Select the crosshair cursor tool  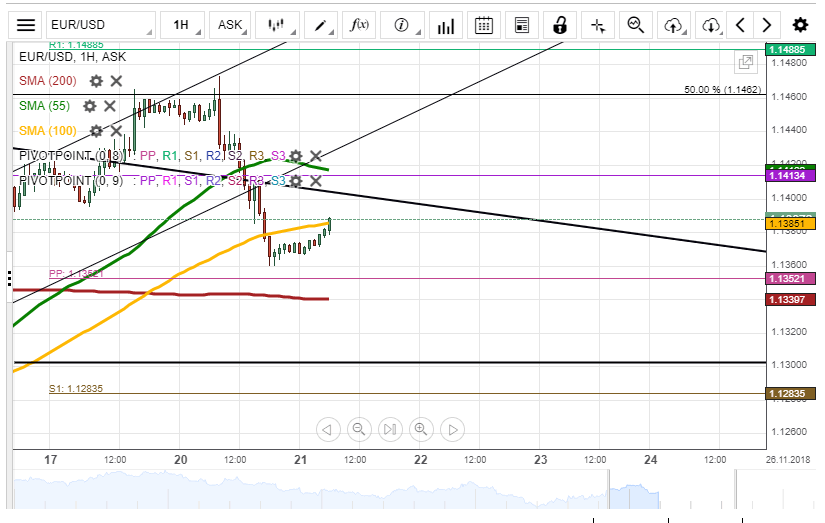tap(598, 25)
